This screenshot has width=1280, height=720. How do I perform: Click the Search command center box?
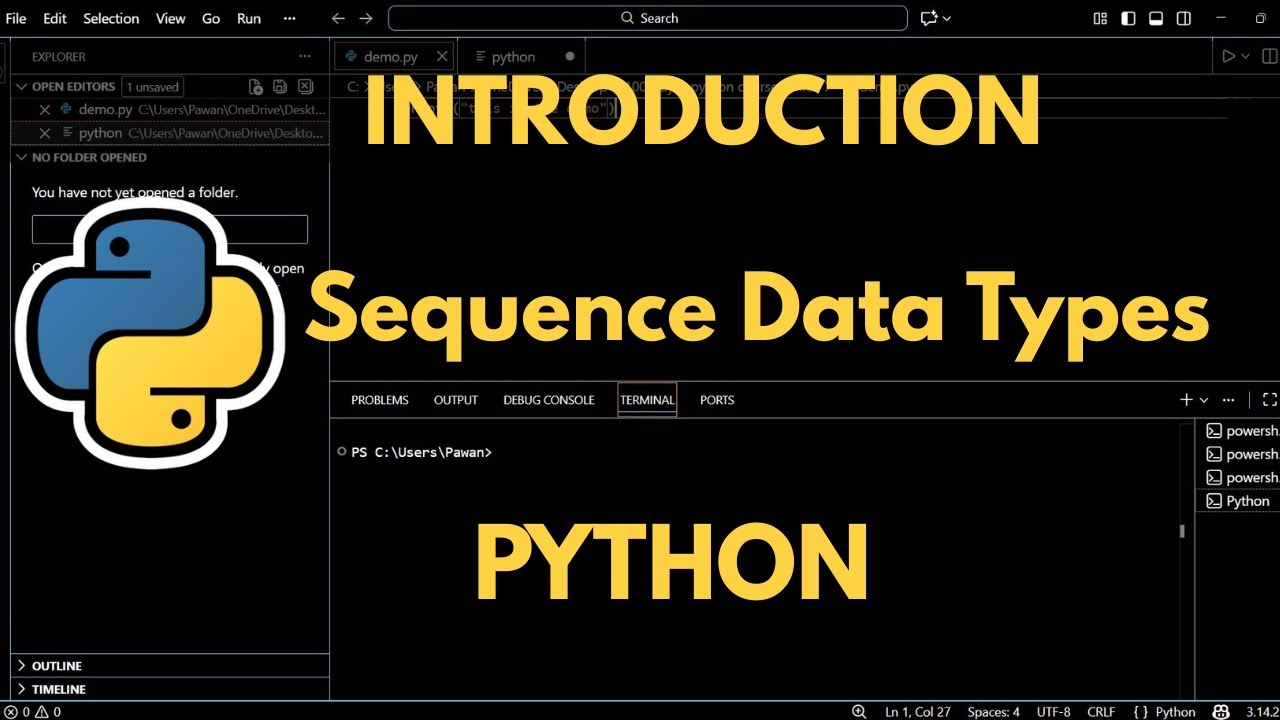[648, 18]
